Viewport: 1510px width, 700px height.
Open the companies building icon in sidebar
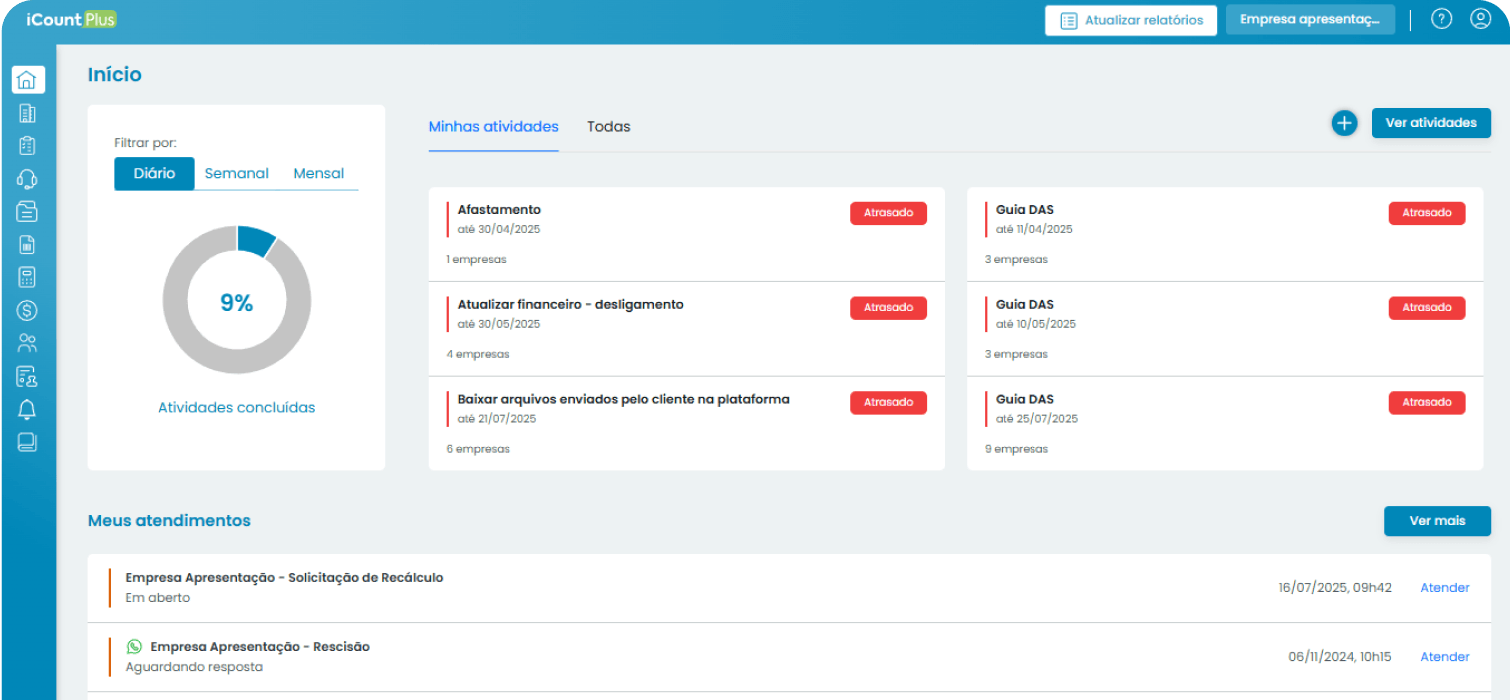[27, 113]
